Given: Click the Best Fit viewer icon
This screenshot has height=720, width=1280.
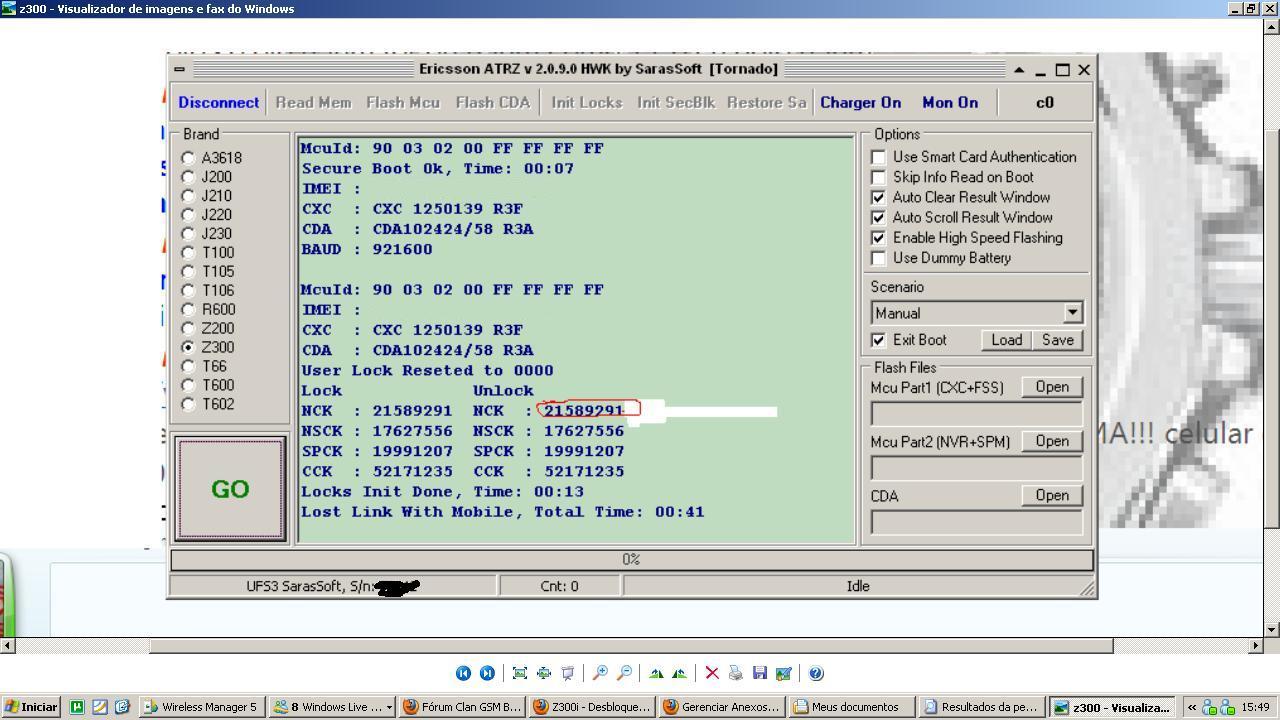Looking at the screenshot, I should point(520,673).
